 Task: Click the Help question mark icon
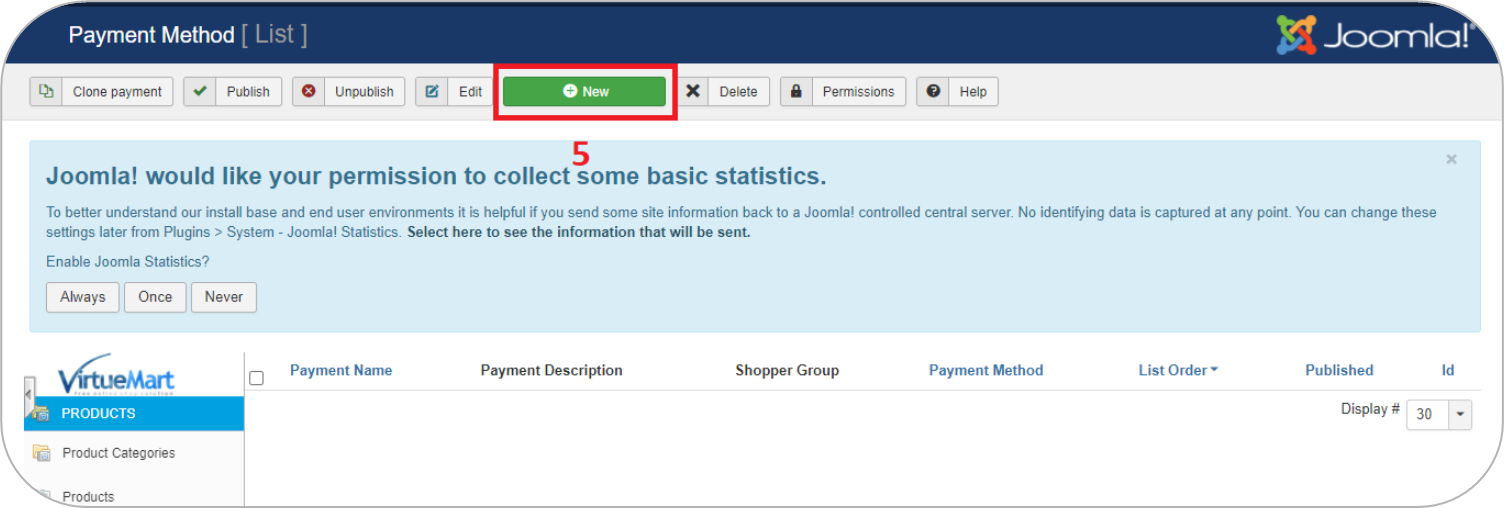pos(933,91)
